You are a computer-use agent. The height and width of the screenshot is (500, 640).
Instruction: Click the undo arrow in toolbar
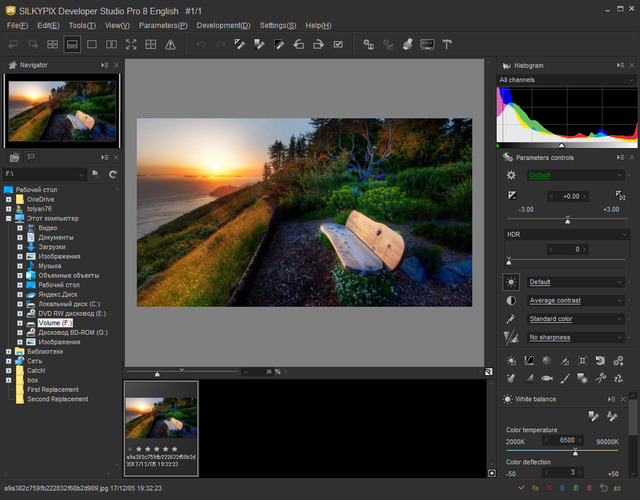coord(201,45)
